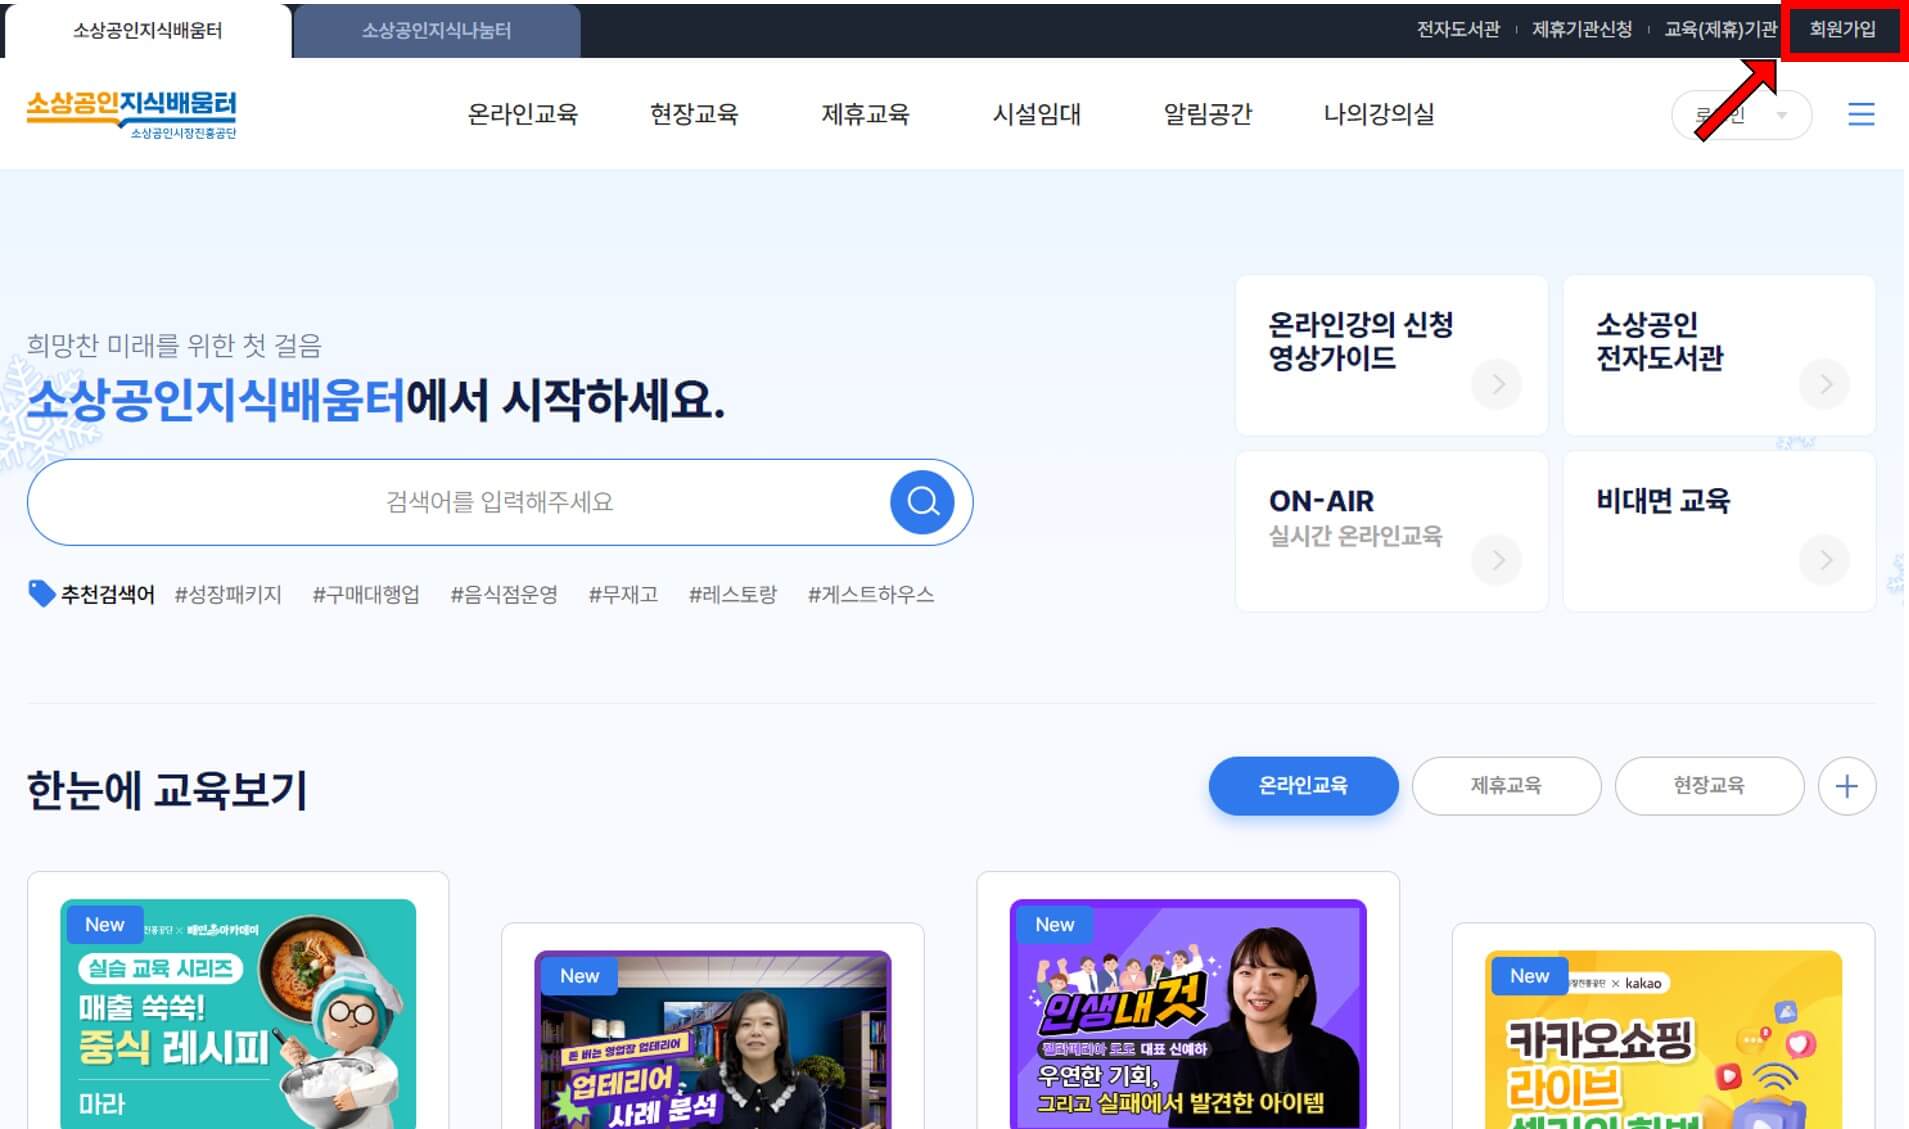
Task: Open 비대면 교육 with its arrow icon
Action: pyautogui.click(x=1823, y=560)
